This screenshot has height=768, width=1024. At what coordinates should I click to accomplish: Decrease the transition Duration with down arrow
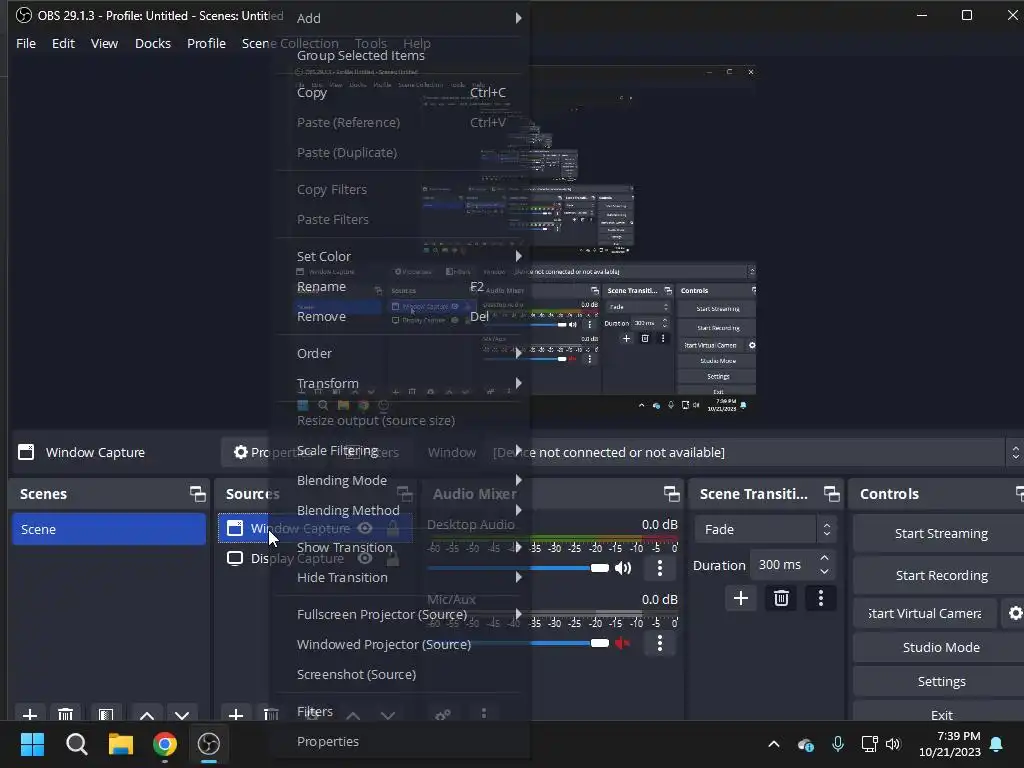click(x=824, y=571)
